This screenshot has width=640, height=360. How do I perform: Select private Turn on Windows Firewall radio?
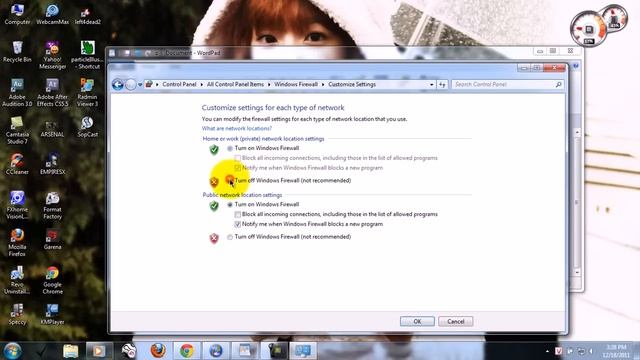coord(230,148)
